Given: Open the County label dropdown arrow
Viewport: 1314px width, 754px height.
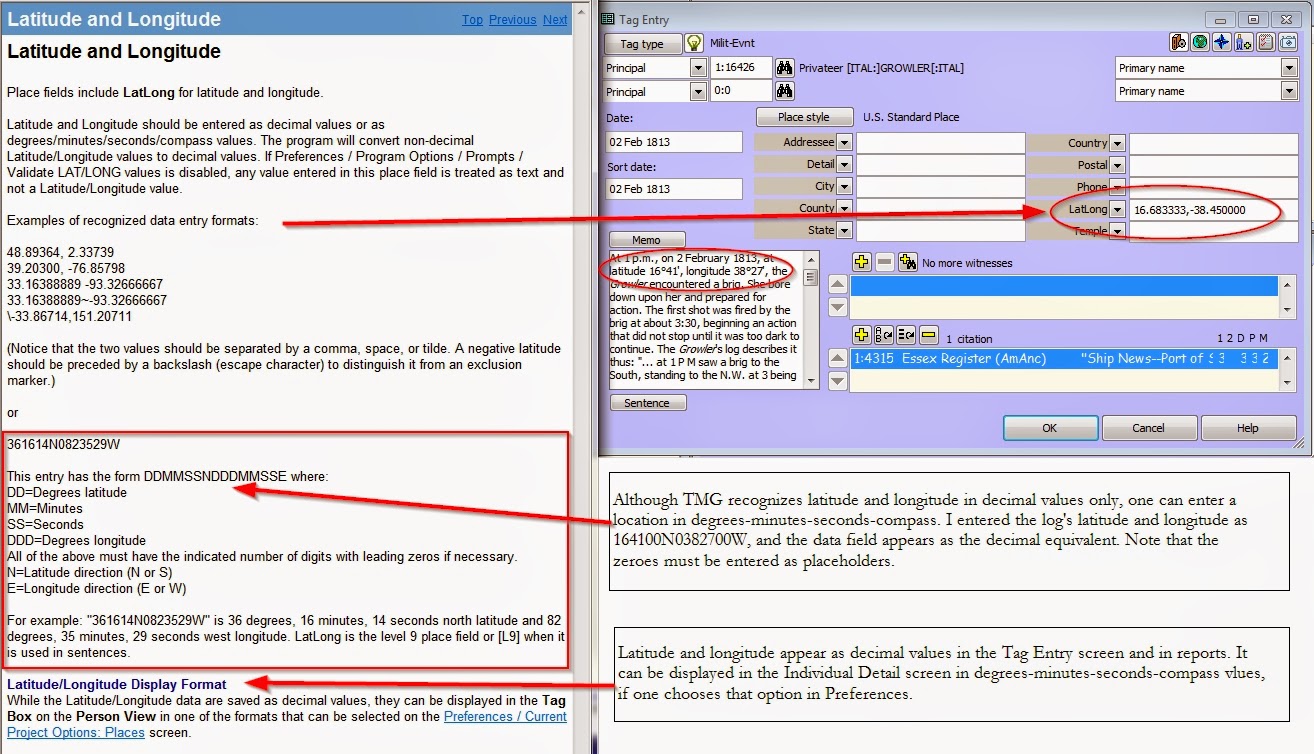Looking at the screenshot, I should [x=844, y=209].
